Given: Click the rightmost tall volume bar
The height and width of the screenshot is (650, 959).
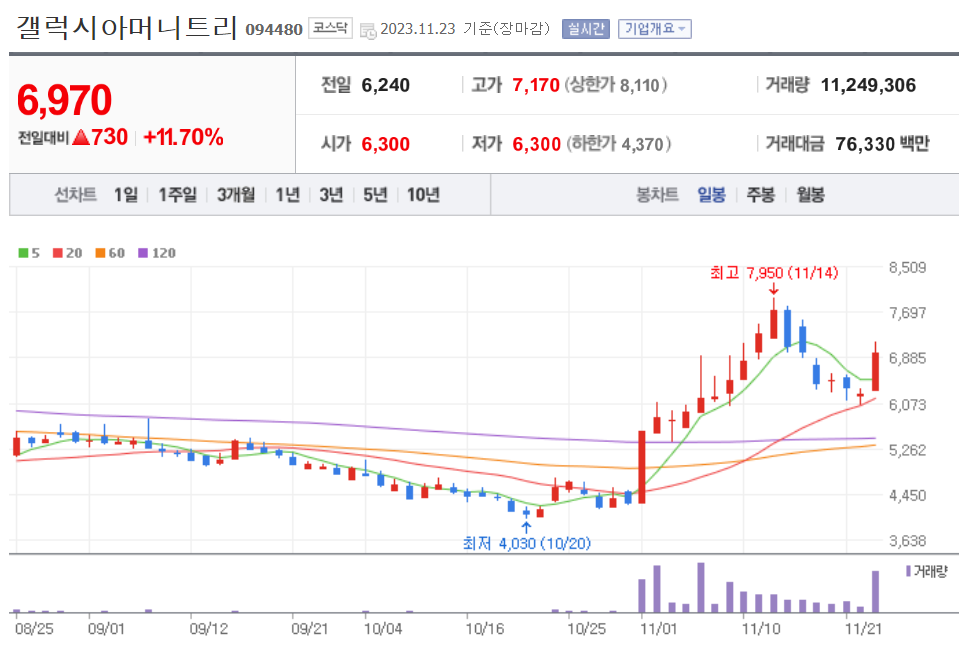Looking at the screenshot, I should click(x=875, y=591).
